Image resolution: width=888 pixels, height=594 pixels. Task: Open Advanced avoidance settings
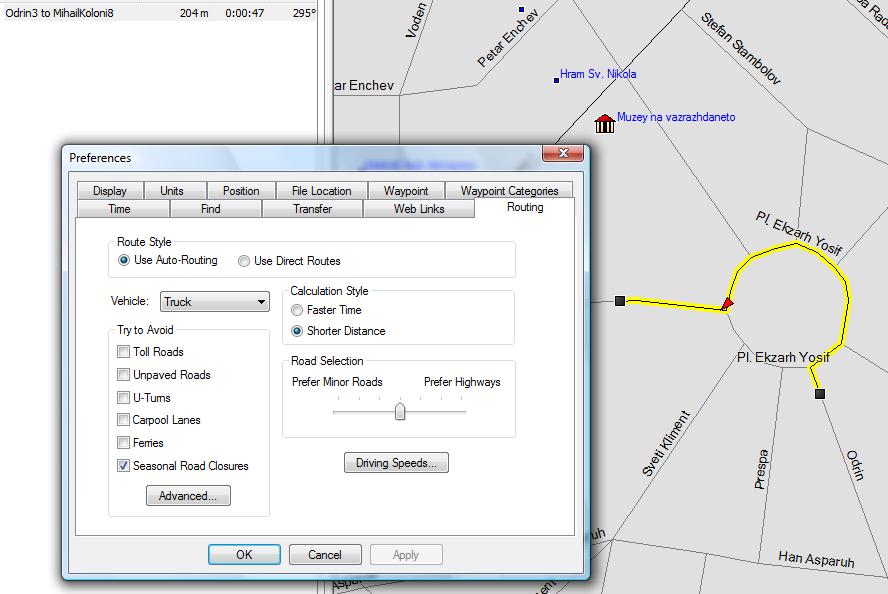point(188,496)
